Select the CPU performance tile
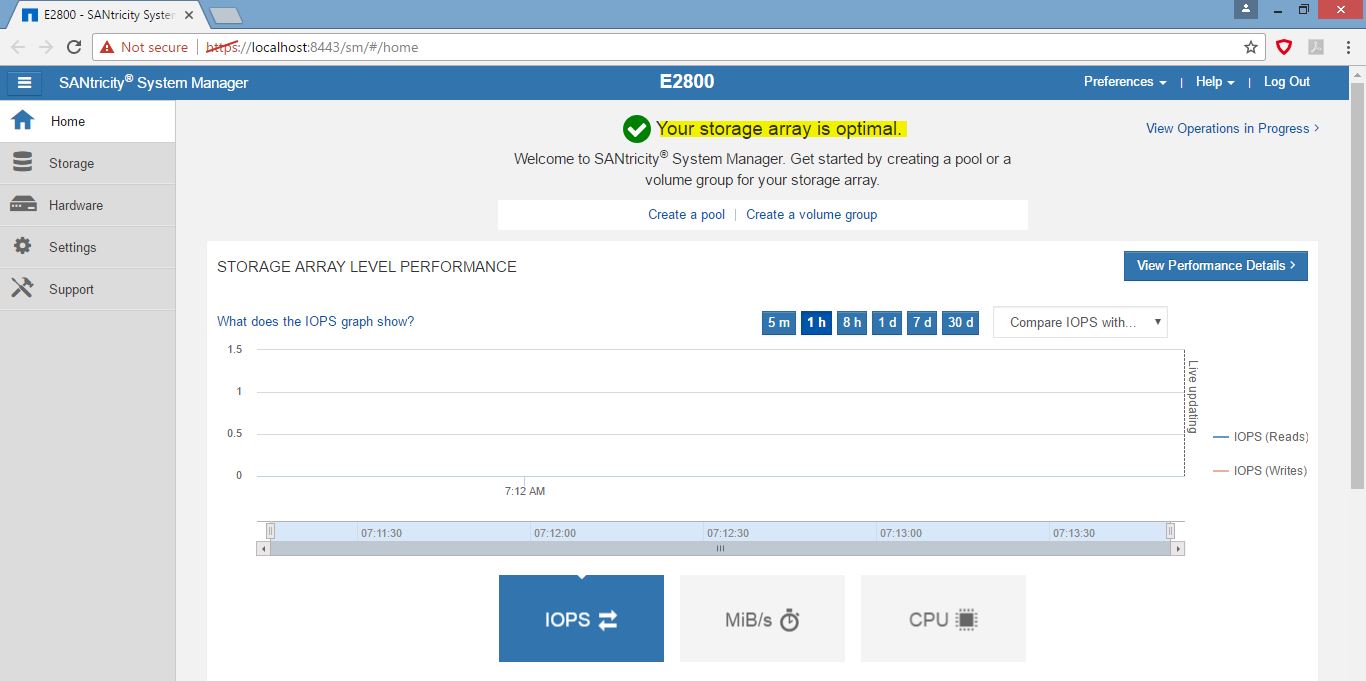1366x681 pixels. [942, 618]
